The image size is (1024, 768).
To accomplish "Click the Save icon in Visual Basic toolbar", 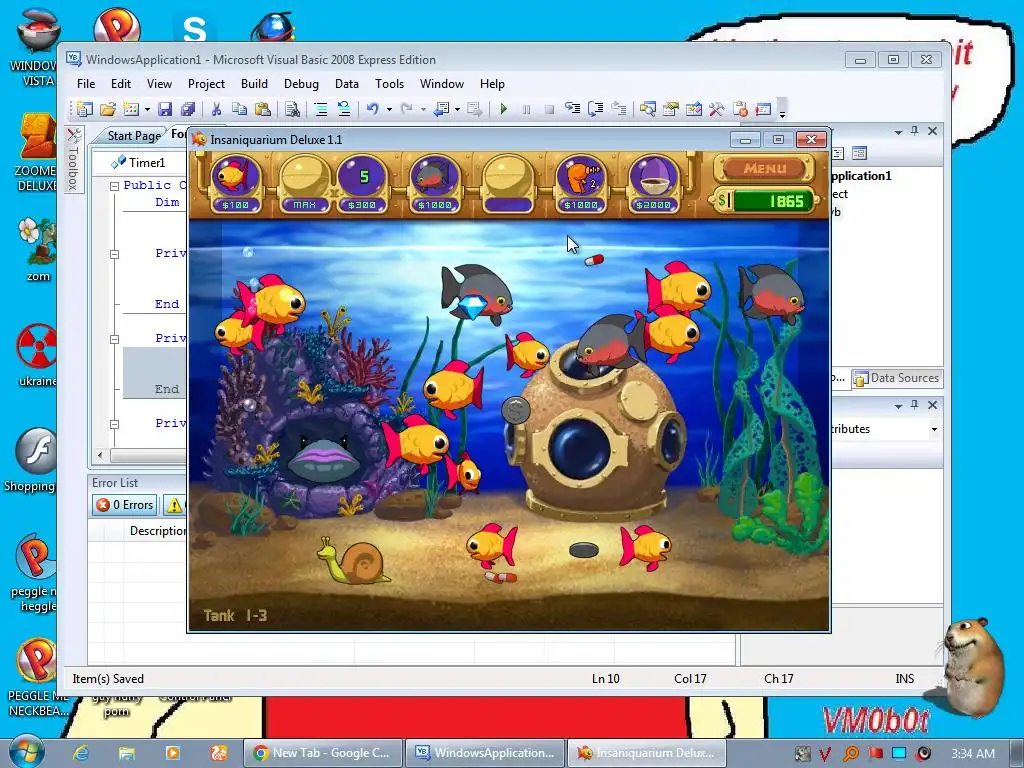I will pyautogui.click(x=165, y=109).
